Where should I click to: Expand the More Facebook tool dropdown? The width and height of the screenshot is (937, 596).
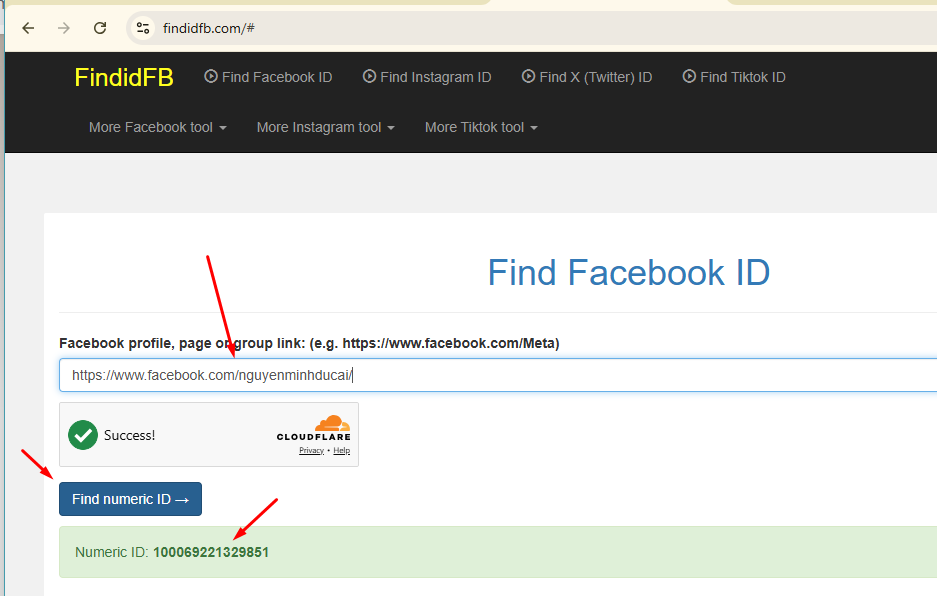coord(158,127)
